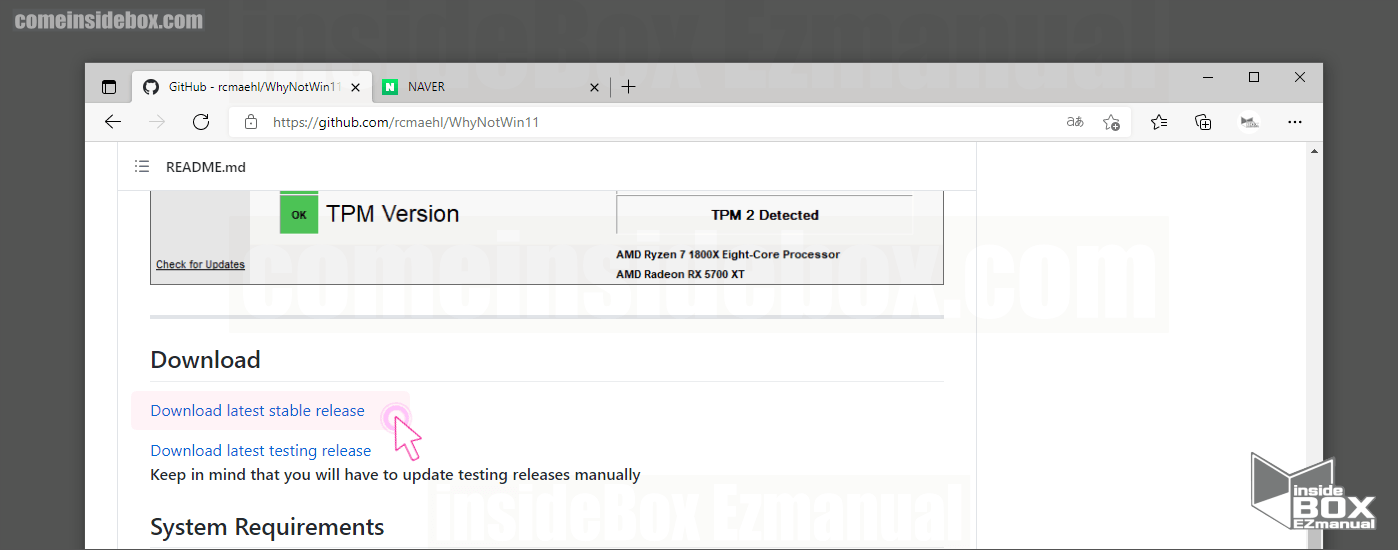Add this page to favorites
Image resolution: width=1398 pixels, height=550 pixels.
[x=1111, y=122]
